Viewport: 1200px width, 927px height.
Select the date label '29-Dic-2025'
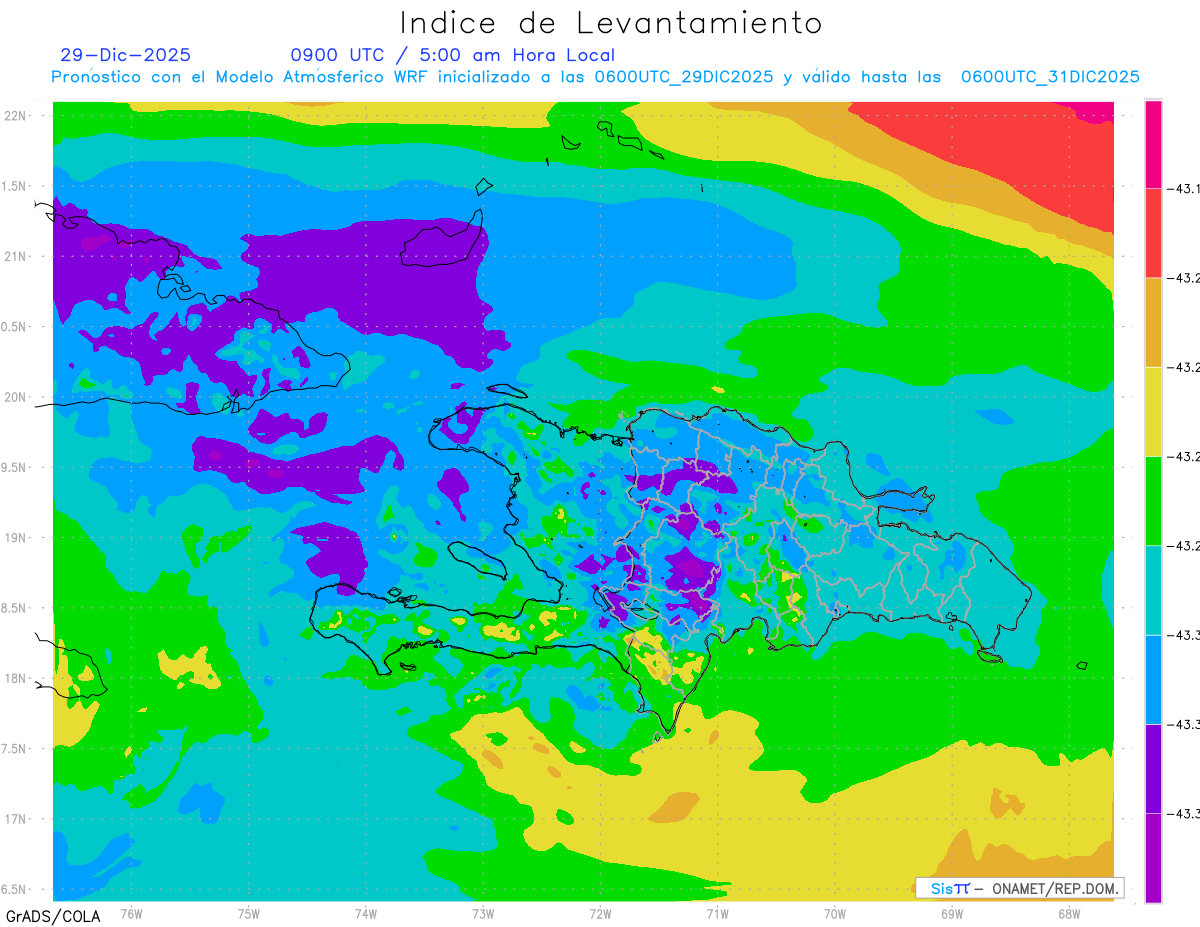tap(125, 55)
